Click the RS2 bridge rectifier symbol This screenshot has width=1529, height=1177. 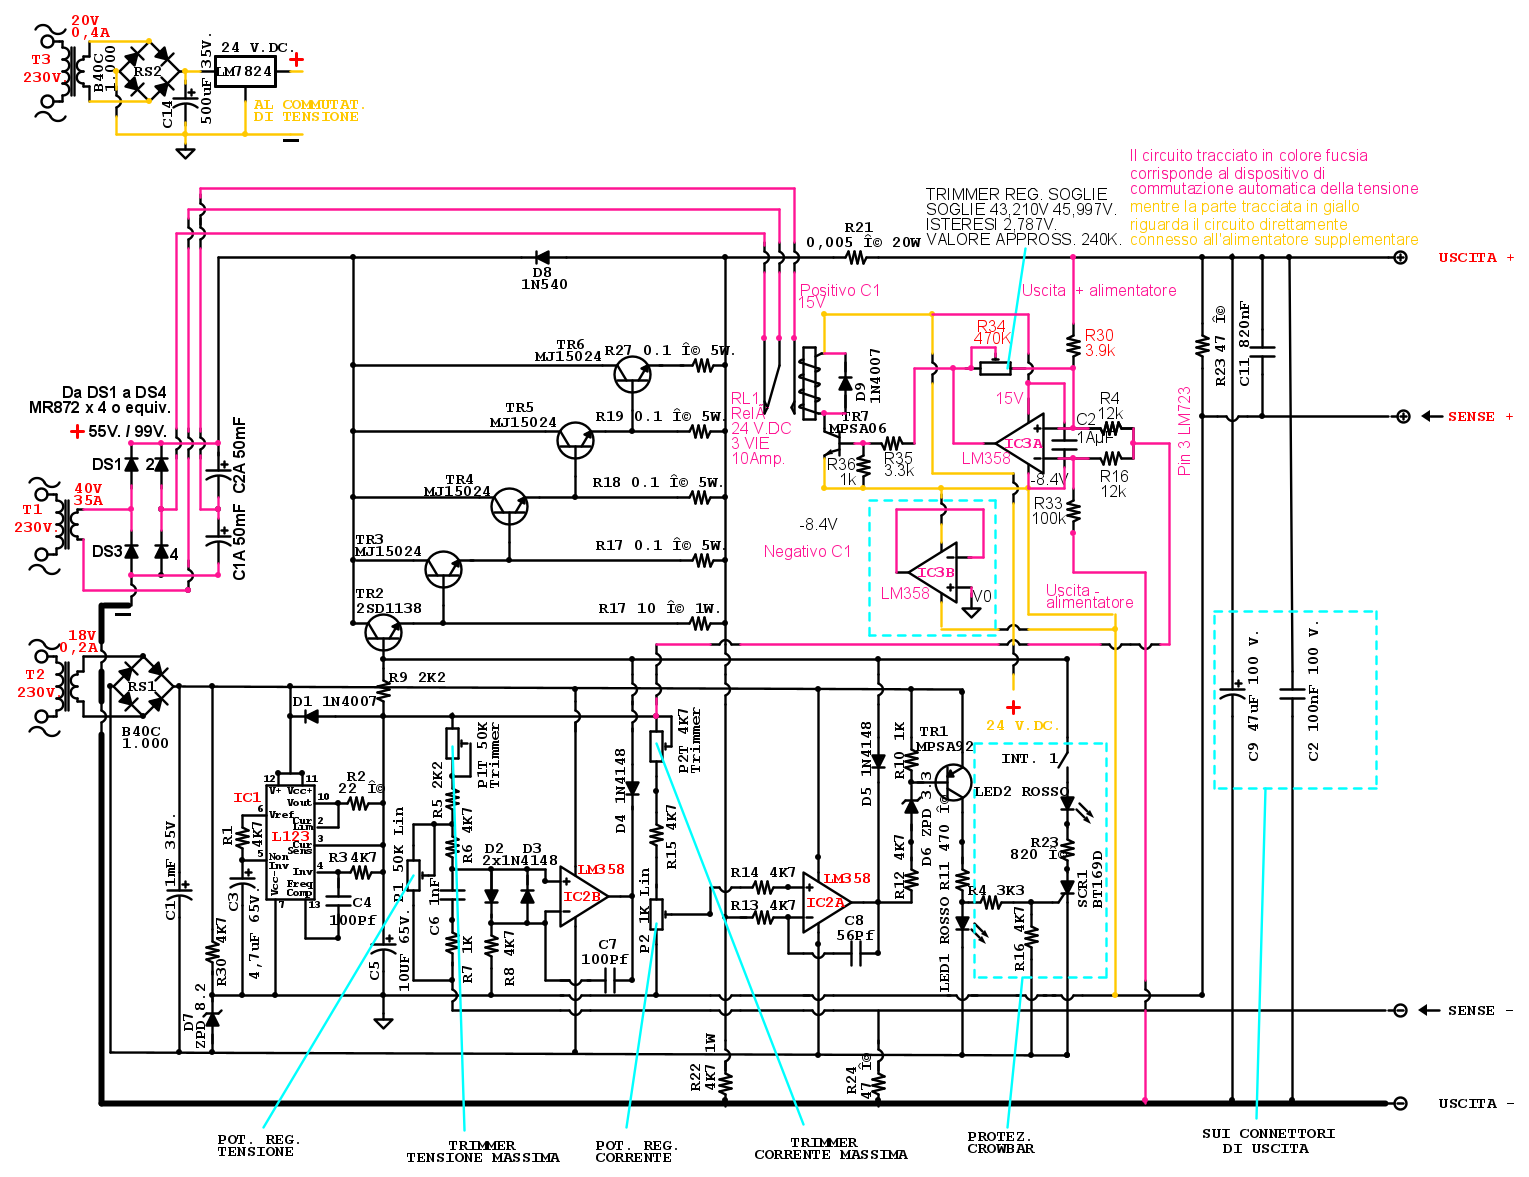pos(148,71)
